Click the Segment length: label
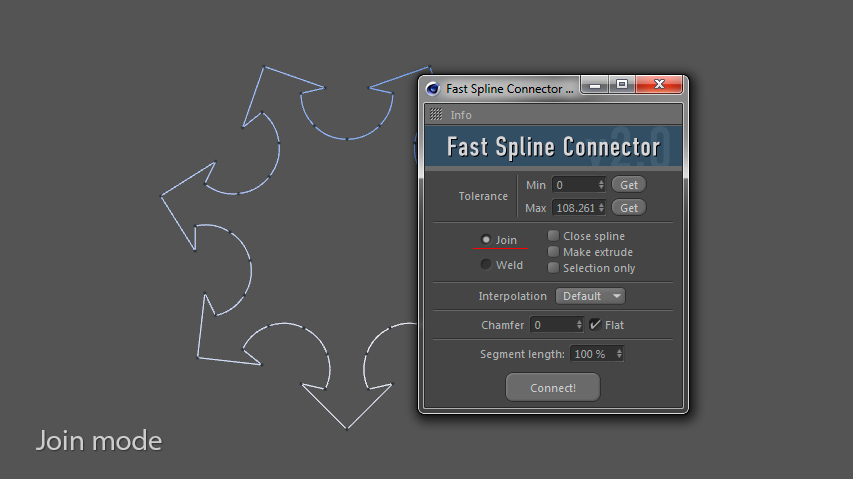The height and width of the screenshot is (479, 853). click(x=522, y=354)
